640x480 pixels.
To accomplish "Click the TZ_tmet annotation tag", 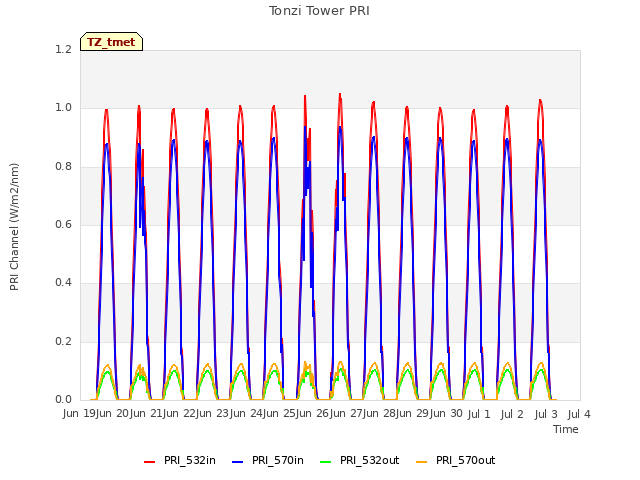I will point(111,42).
